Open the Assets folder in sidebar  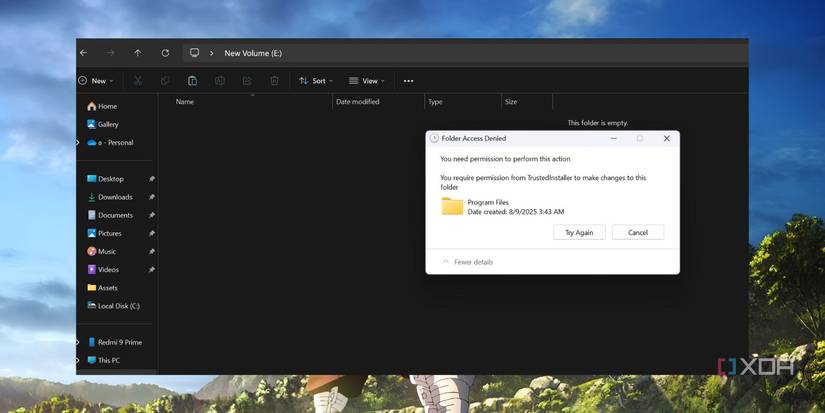(x=103, y=288)
